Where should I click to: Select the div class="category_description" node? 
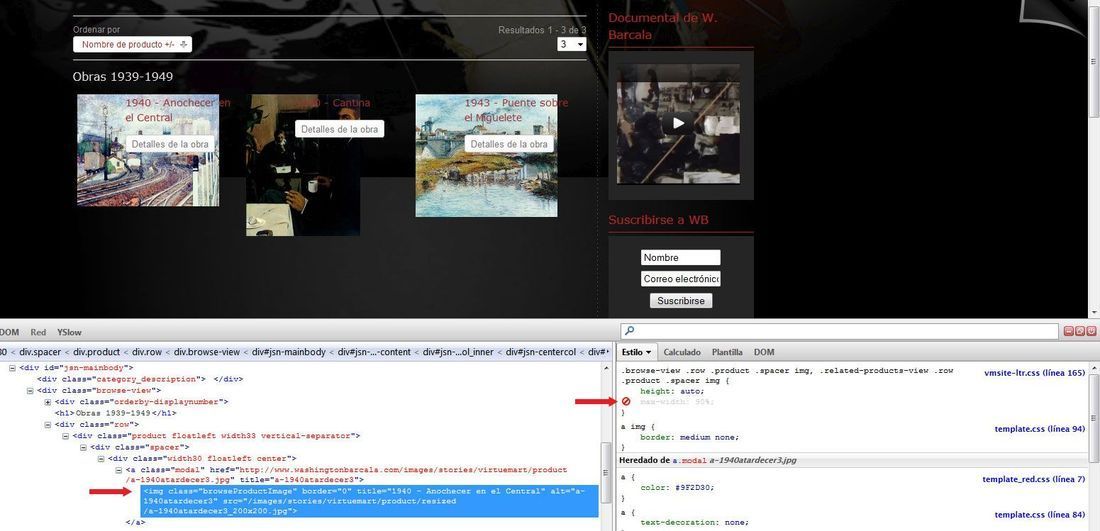(140, 379)
